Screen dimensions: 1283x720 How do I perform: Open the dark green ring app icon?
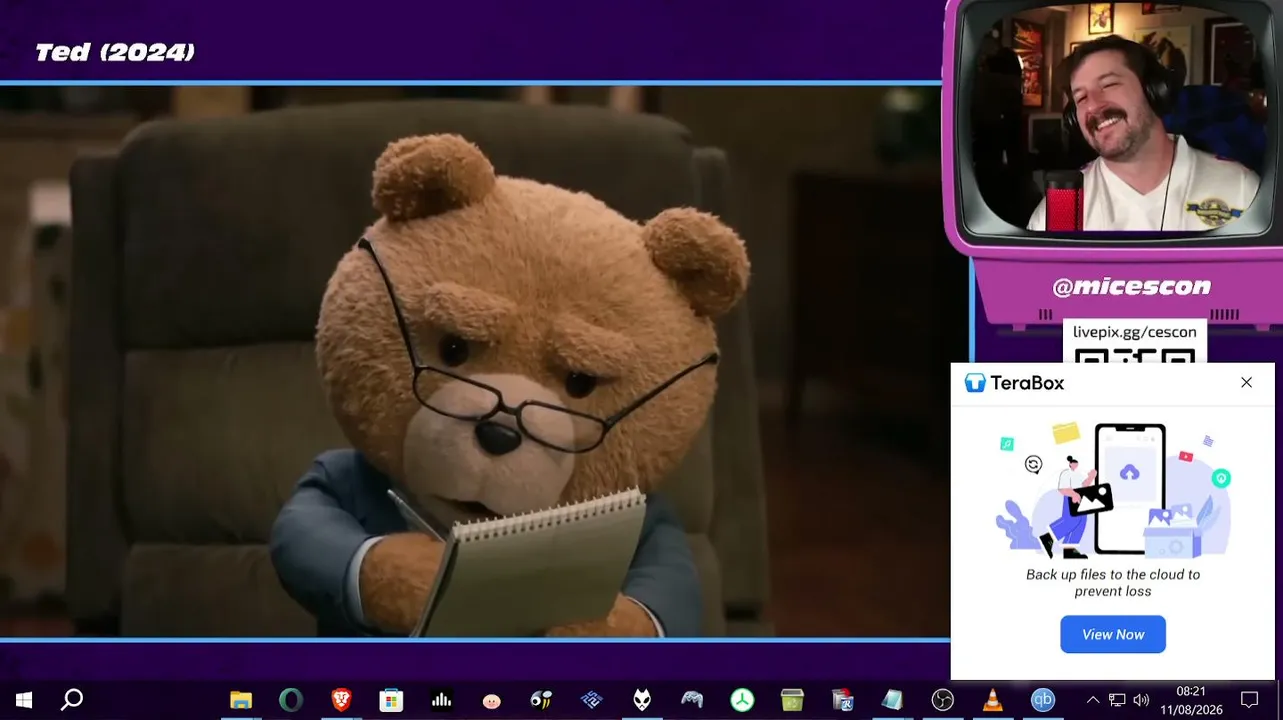(x=291, y=700)
